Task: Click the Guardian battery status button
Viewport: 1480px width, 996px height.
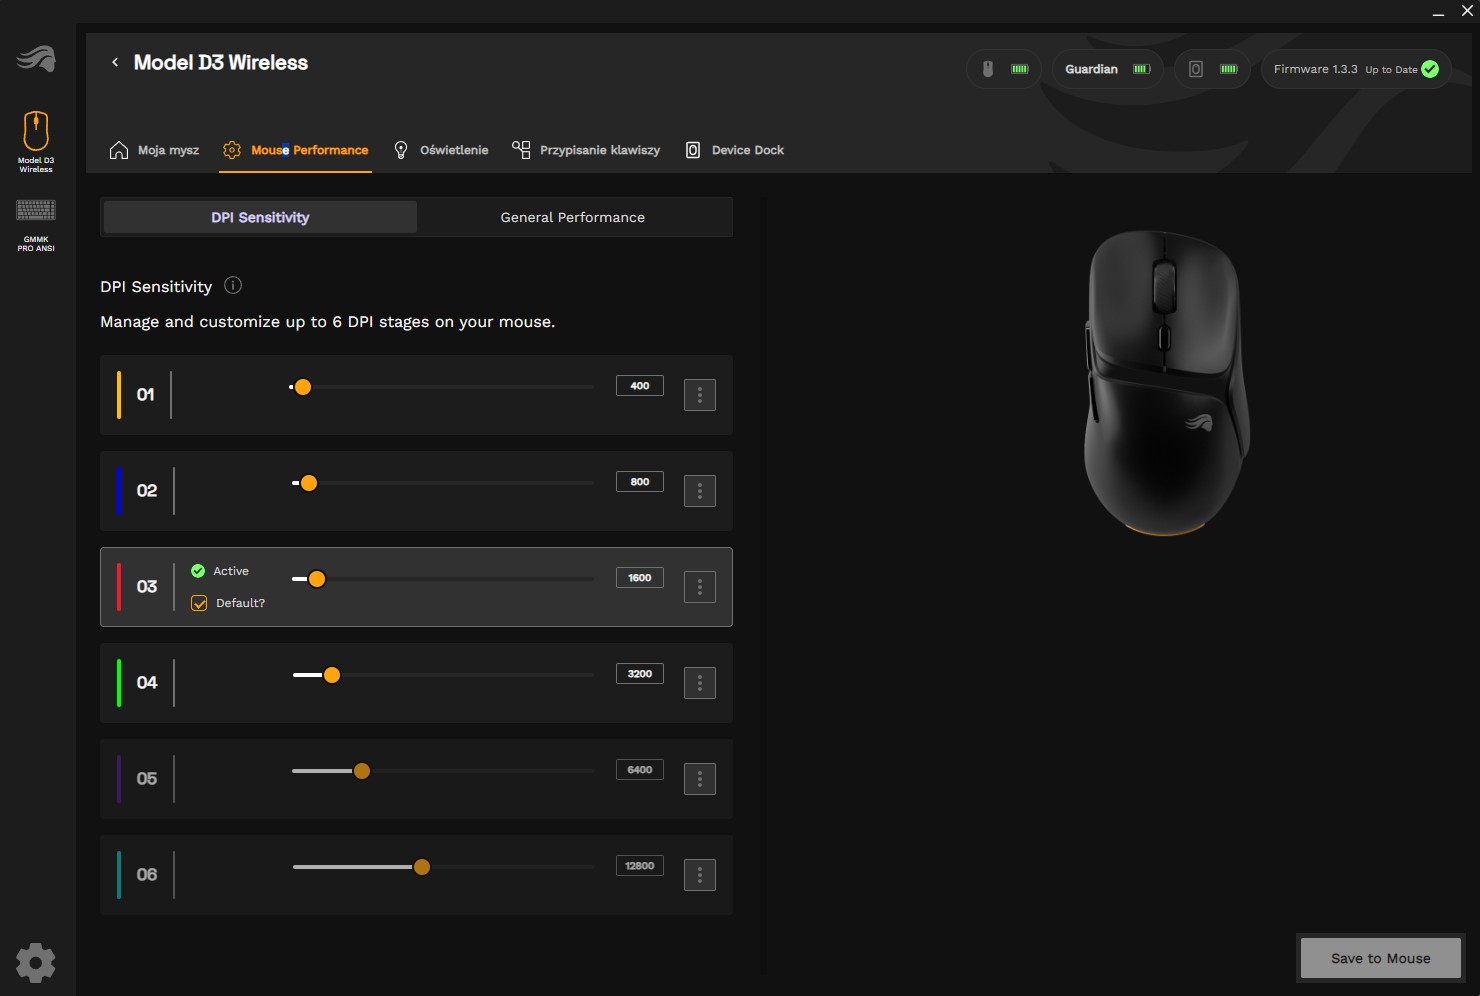Action: click(x=1107, y=69)
